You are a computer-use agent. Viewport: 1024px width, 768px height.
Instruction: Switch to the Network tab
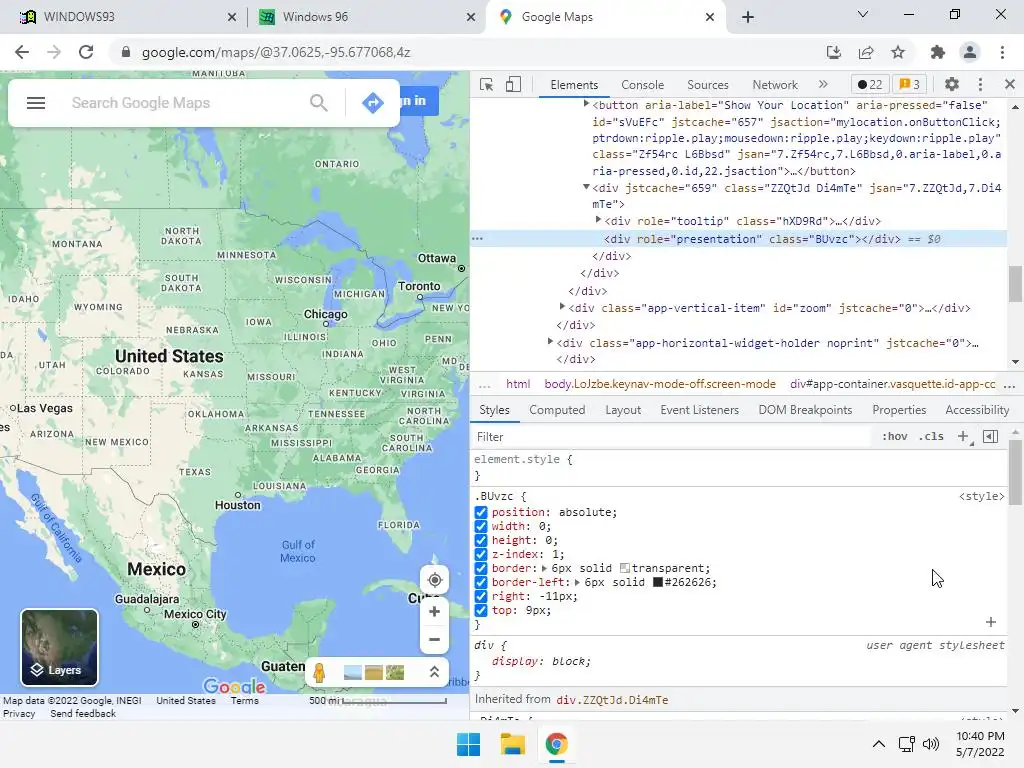[775, 85]
